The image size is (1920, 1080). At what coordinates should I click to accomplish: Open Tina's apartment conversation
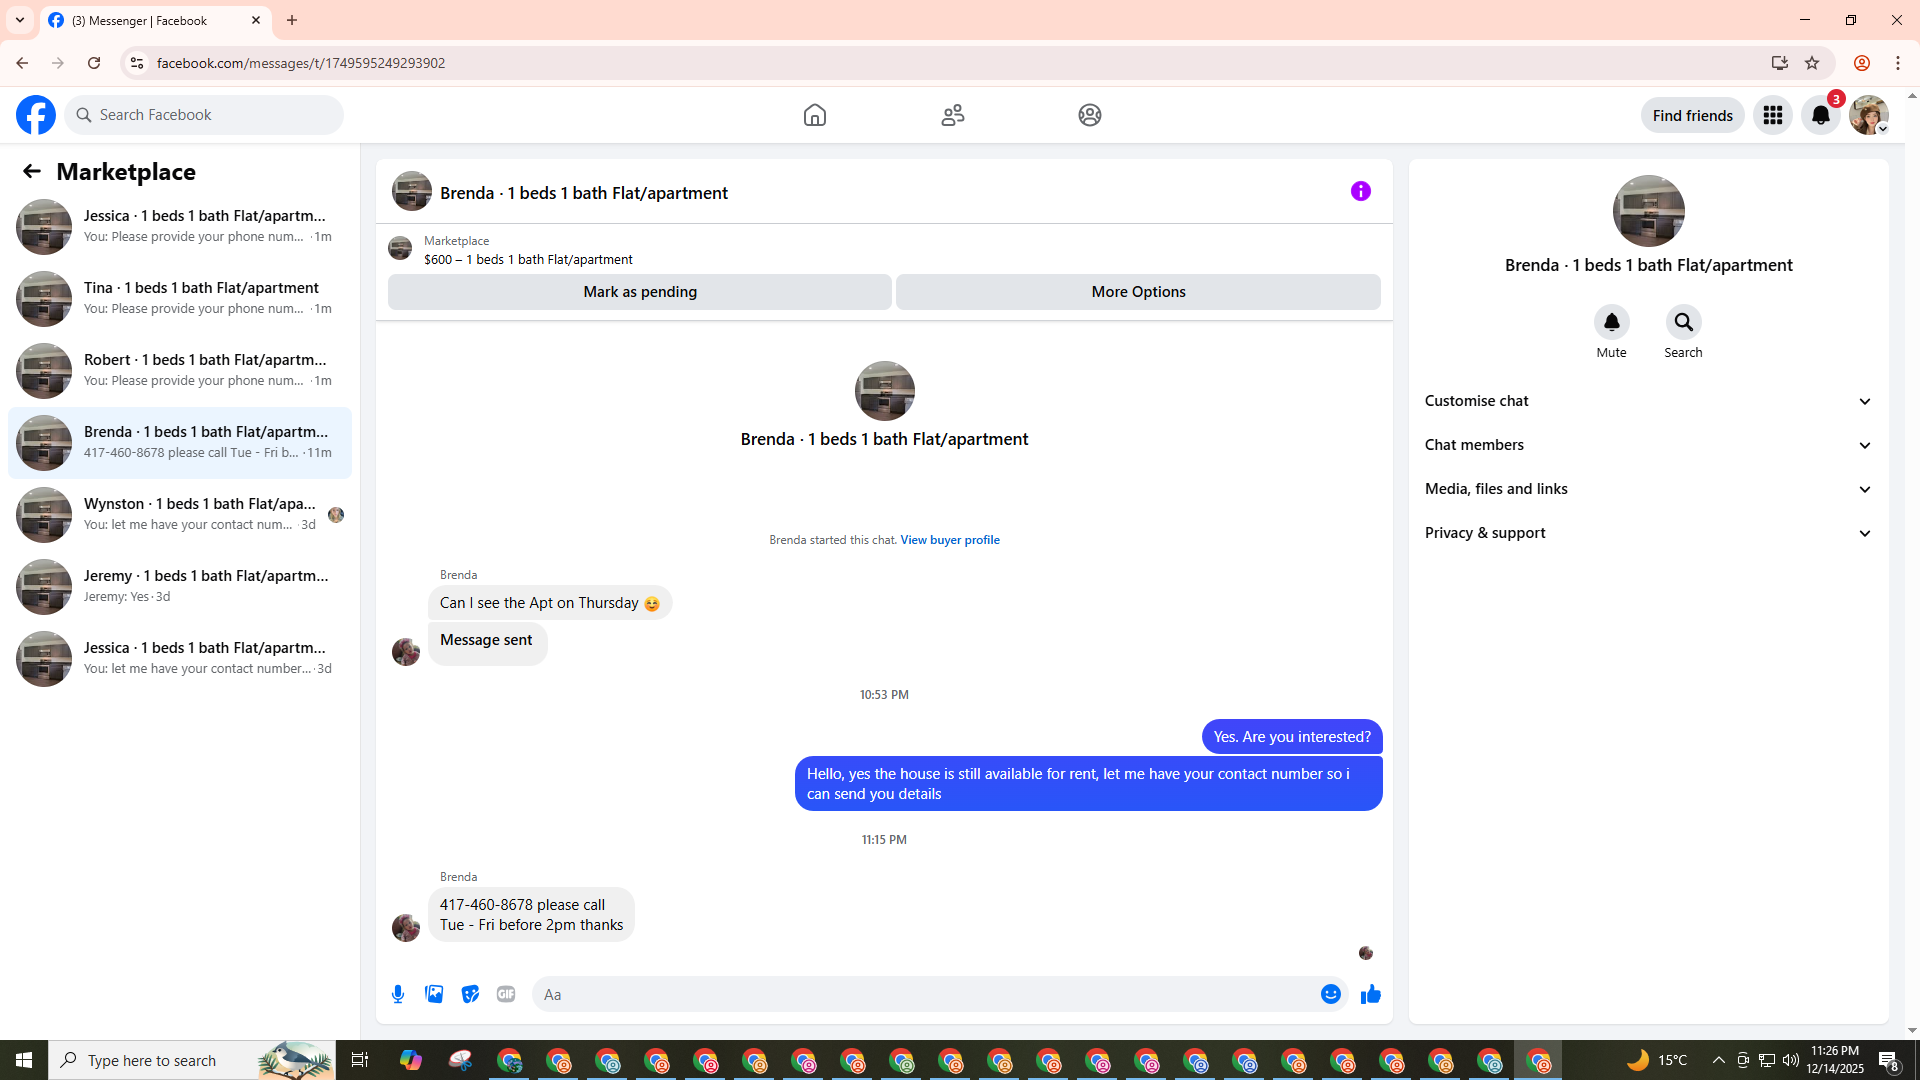(x=180, y=298)
